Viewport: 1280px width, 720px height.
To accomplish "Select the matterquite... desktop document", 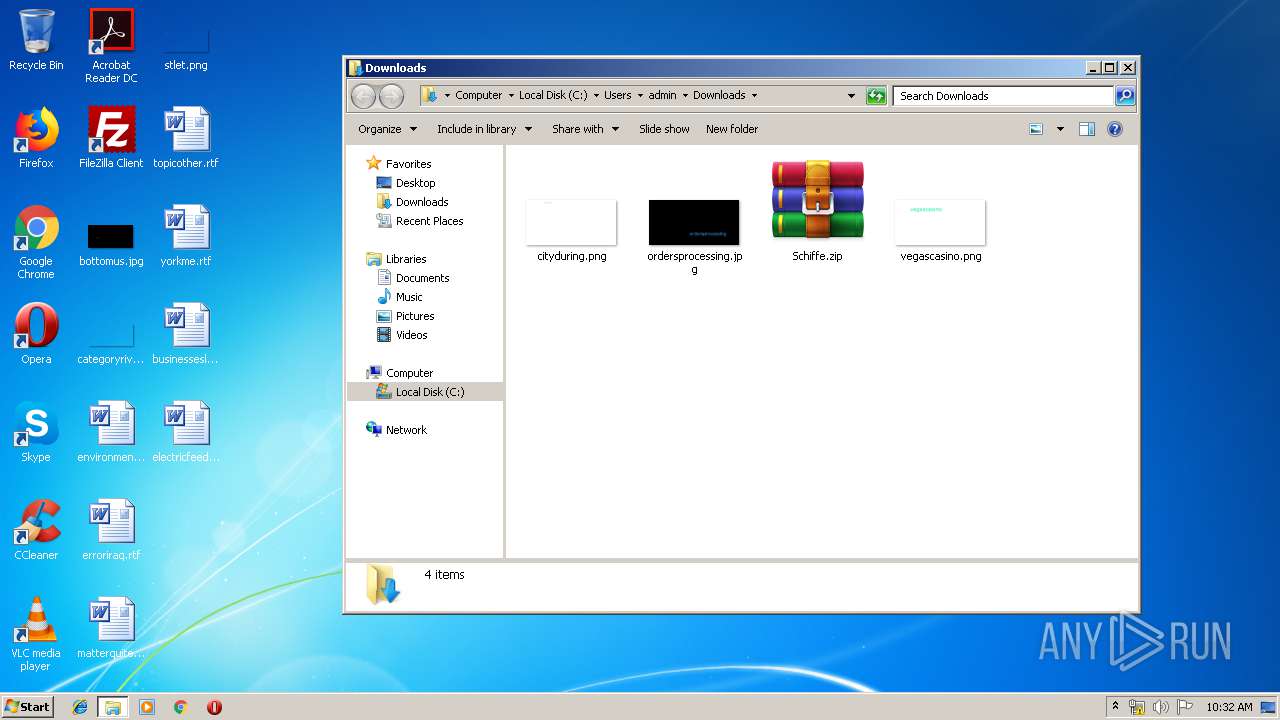I will click(x=111, y=628).
